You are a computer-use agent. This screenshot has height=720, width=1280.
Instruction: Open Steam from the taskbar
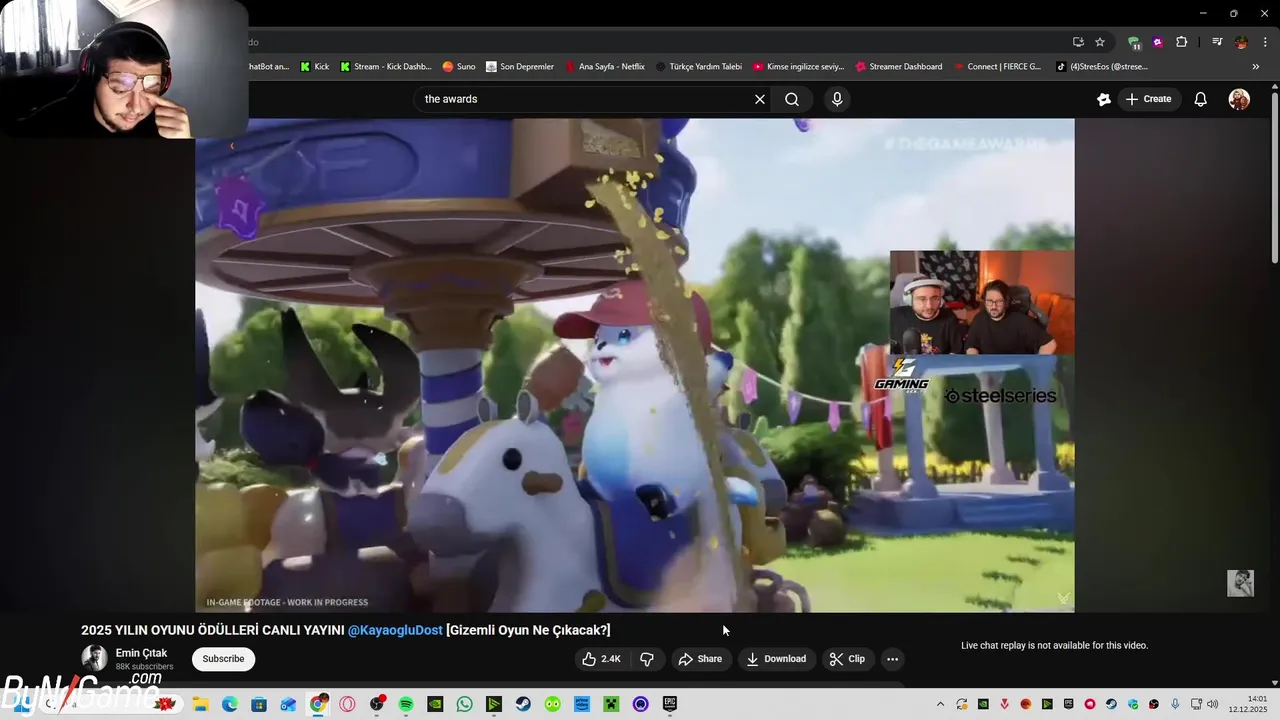coord(523,704)
